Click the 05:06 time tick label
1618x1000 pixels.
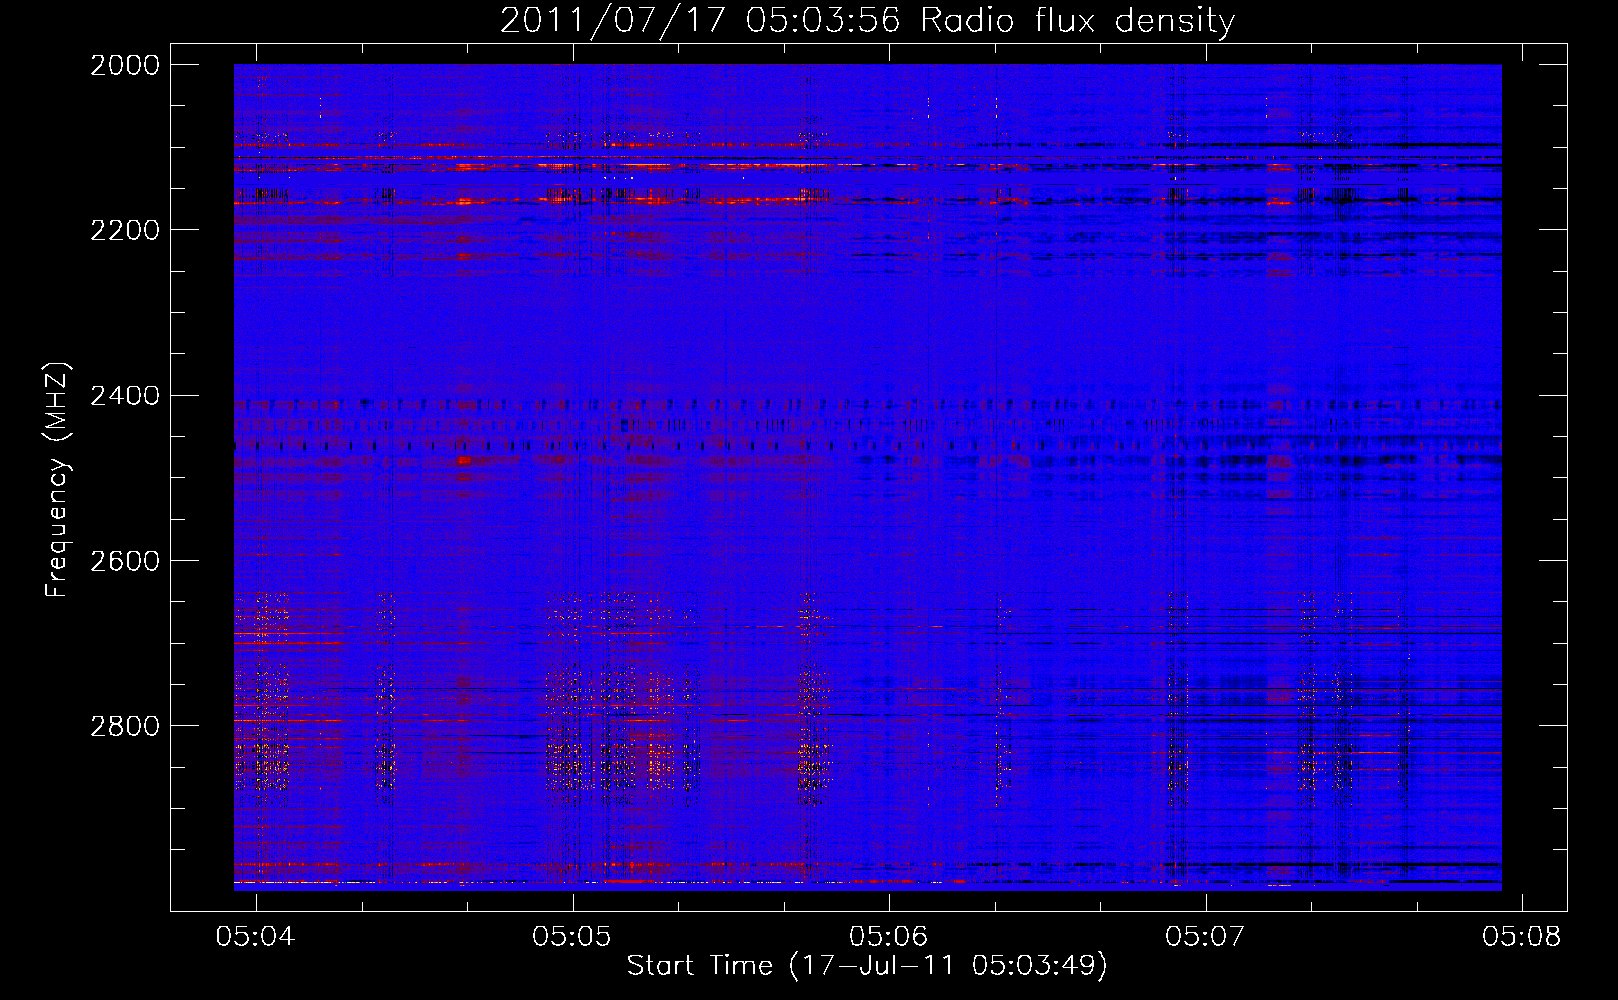(x=889, y=937)
